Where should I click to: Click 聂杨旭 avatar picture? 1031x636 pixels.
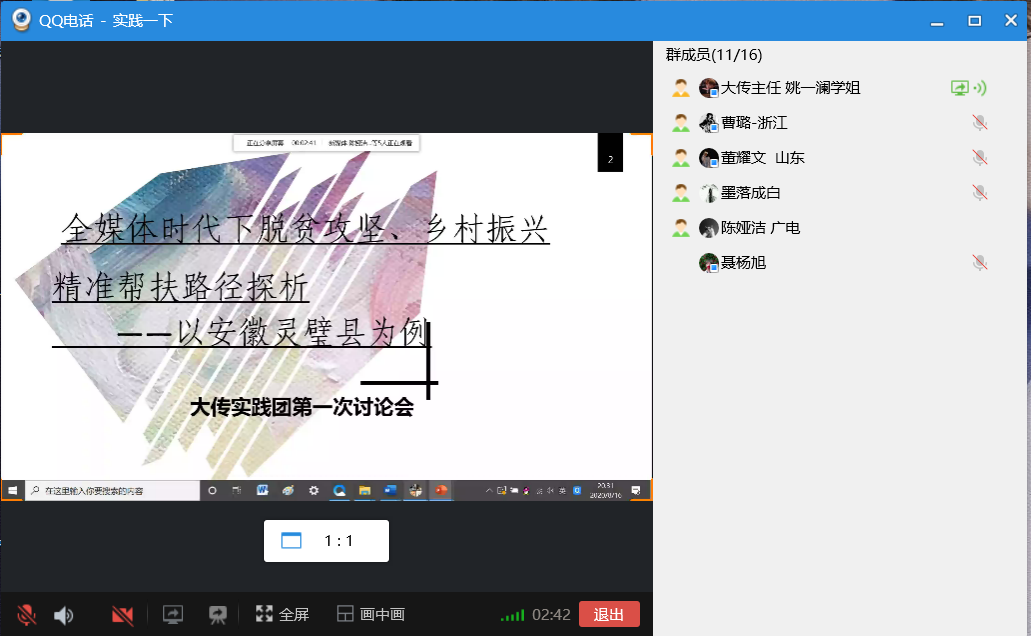coord(709,263)
